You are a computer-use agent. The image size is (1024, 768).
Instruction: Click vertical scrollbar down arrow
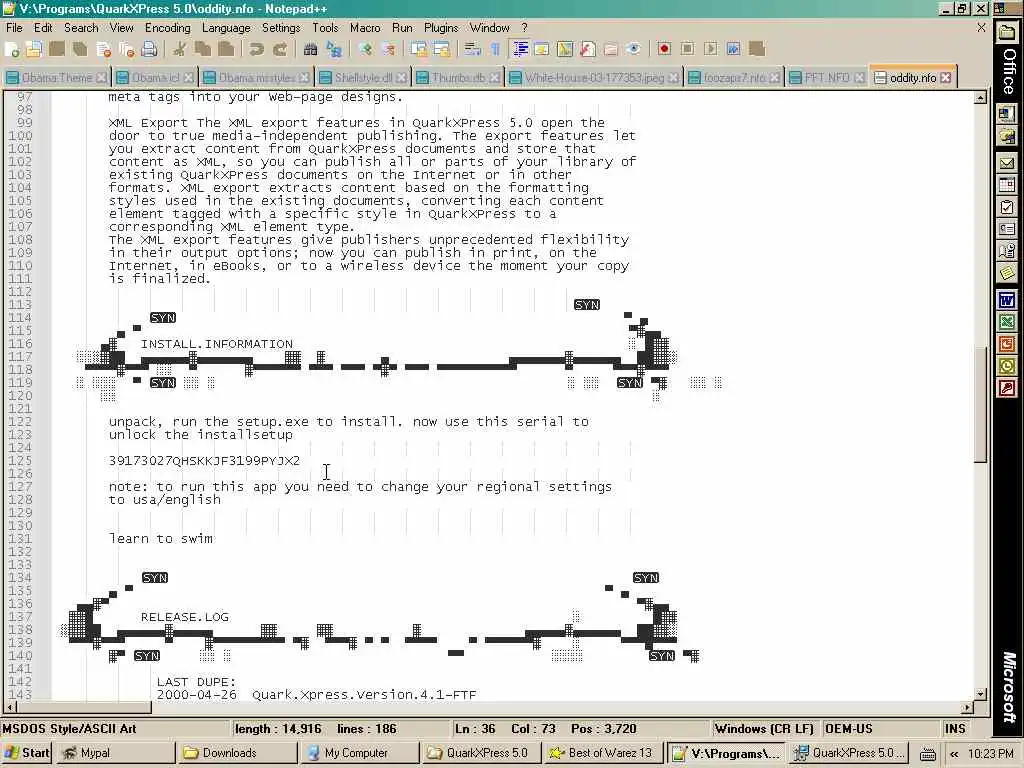[x=980, y=694]
